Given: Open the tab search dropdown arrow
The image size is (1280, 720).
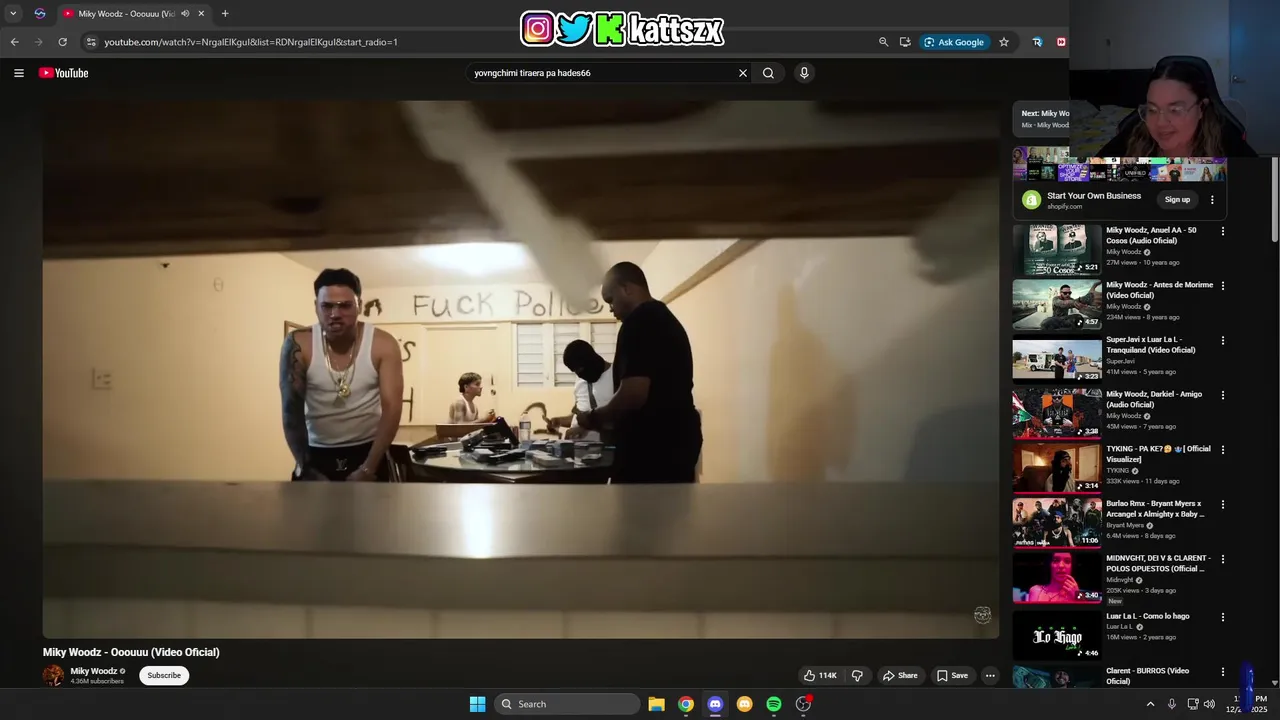Looking at the screenshot, I should point(13,14).
